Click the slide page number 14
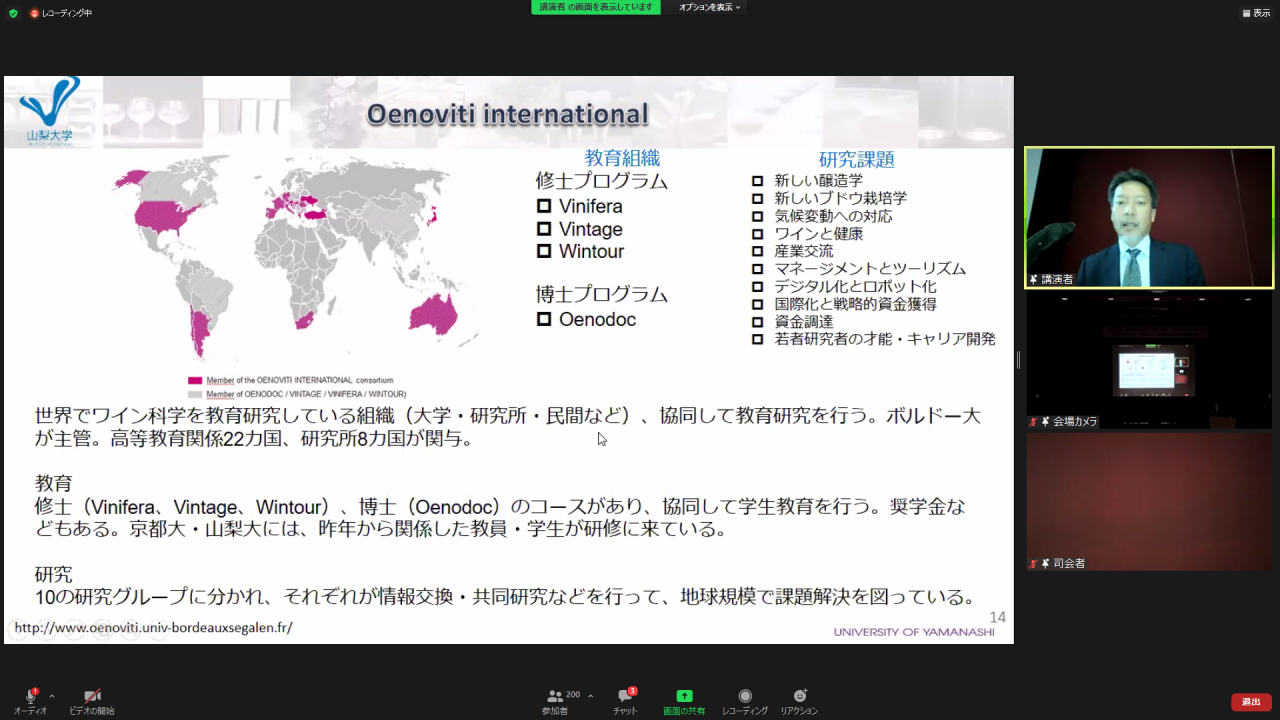Viewport: 1280px width, 720px height. tap(997, 617)
